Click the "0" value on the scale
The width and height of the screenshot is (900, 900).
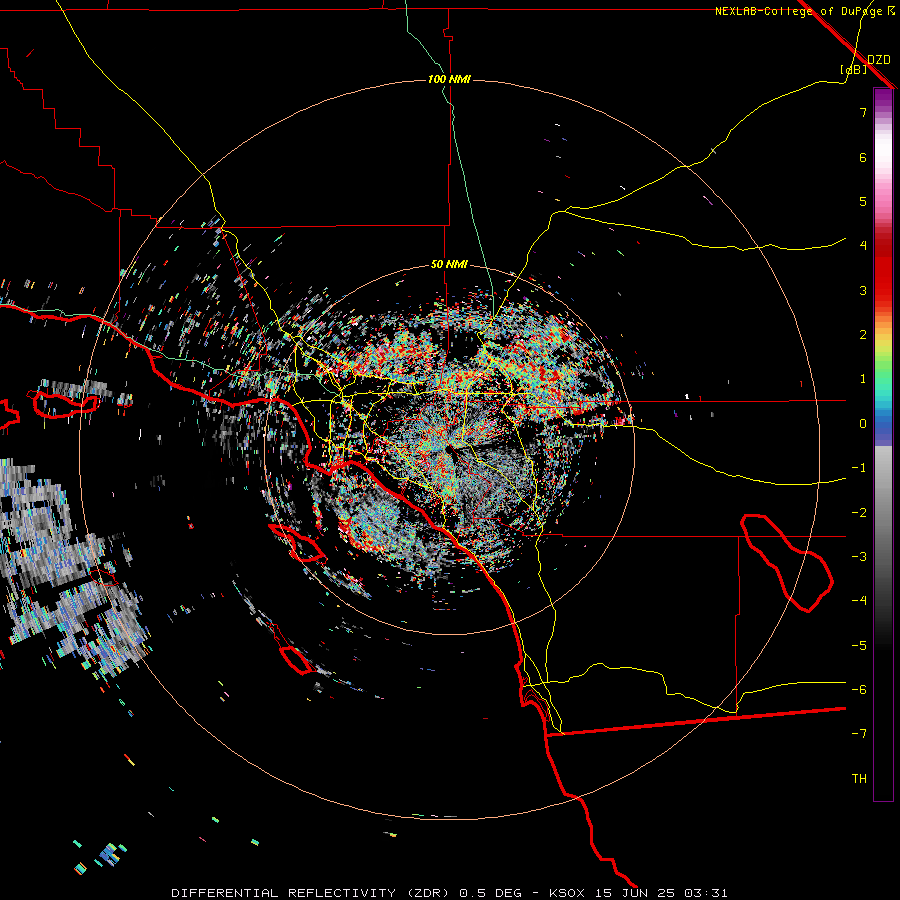863,424
